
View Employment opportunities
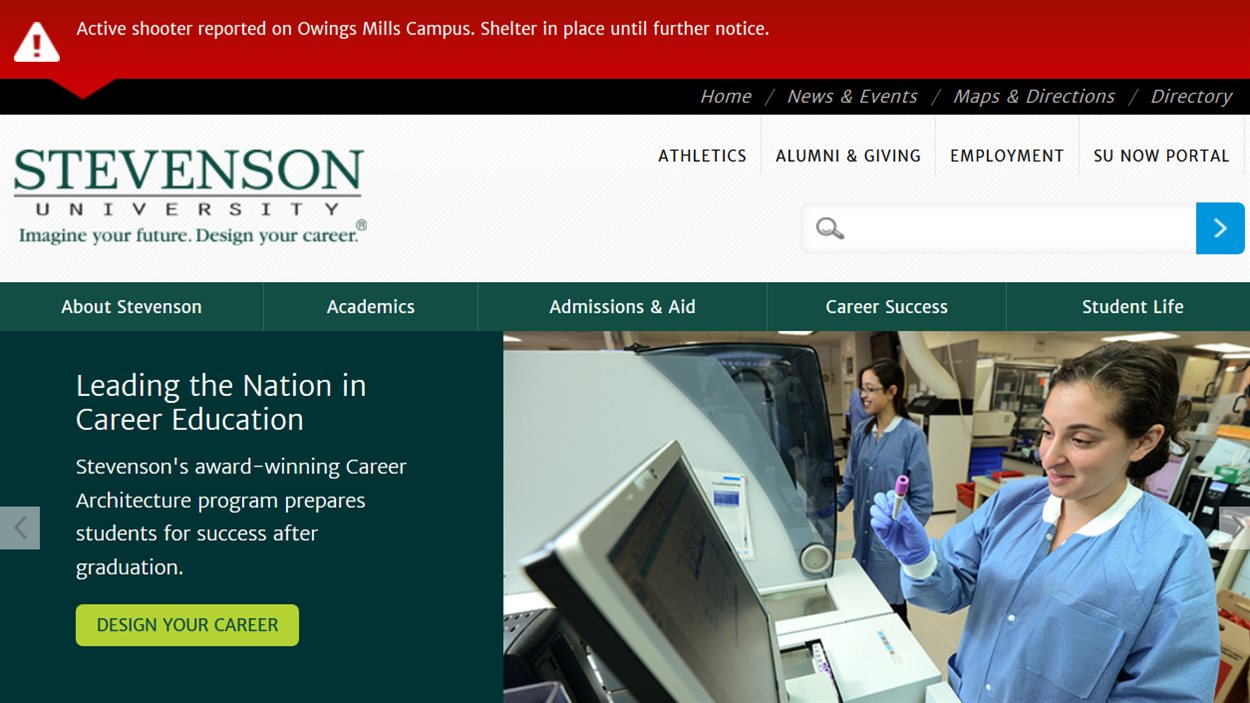click(1006, 156)
